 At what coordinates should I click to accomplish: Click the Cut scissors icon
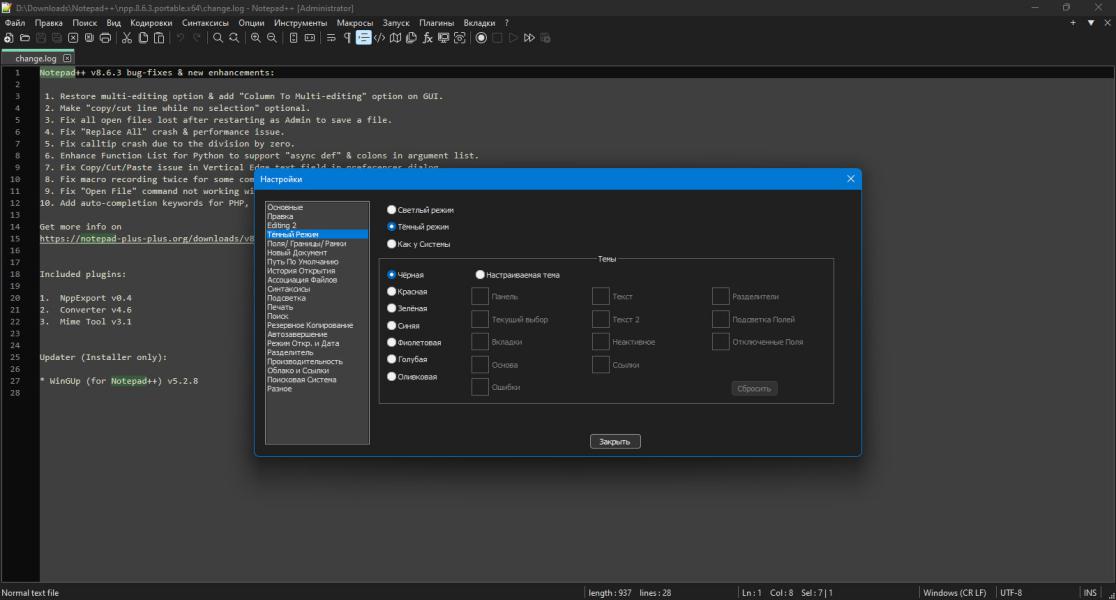[x=127, y=38]
